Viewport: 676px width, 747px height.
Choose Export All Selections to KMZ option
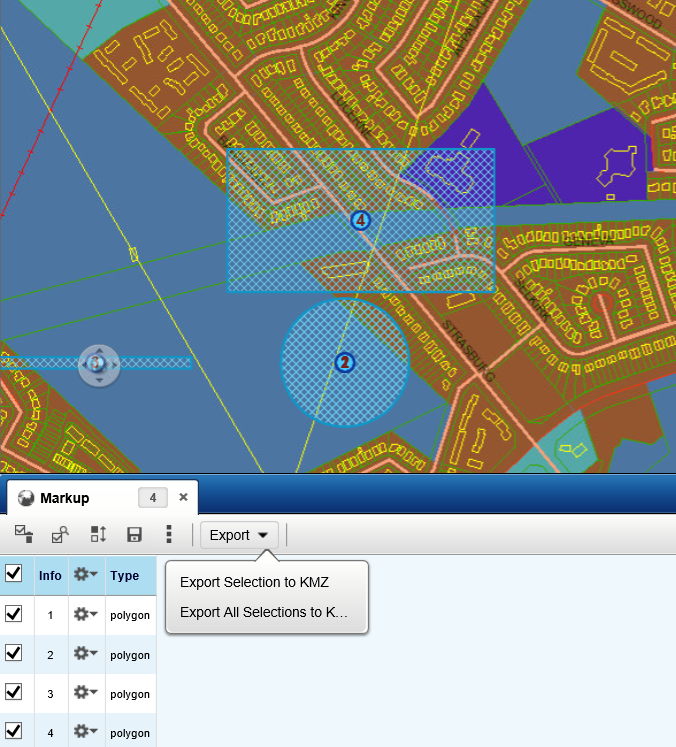264,612
